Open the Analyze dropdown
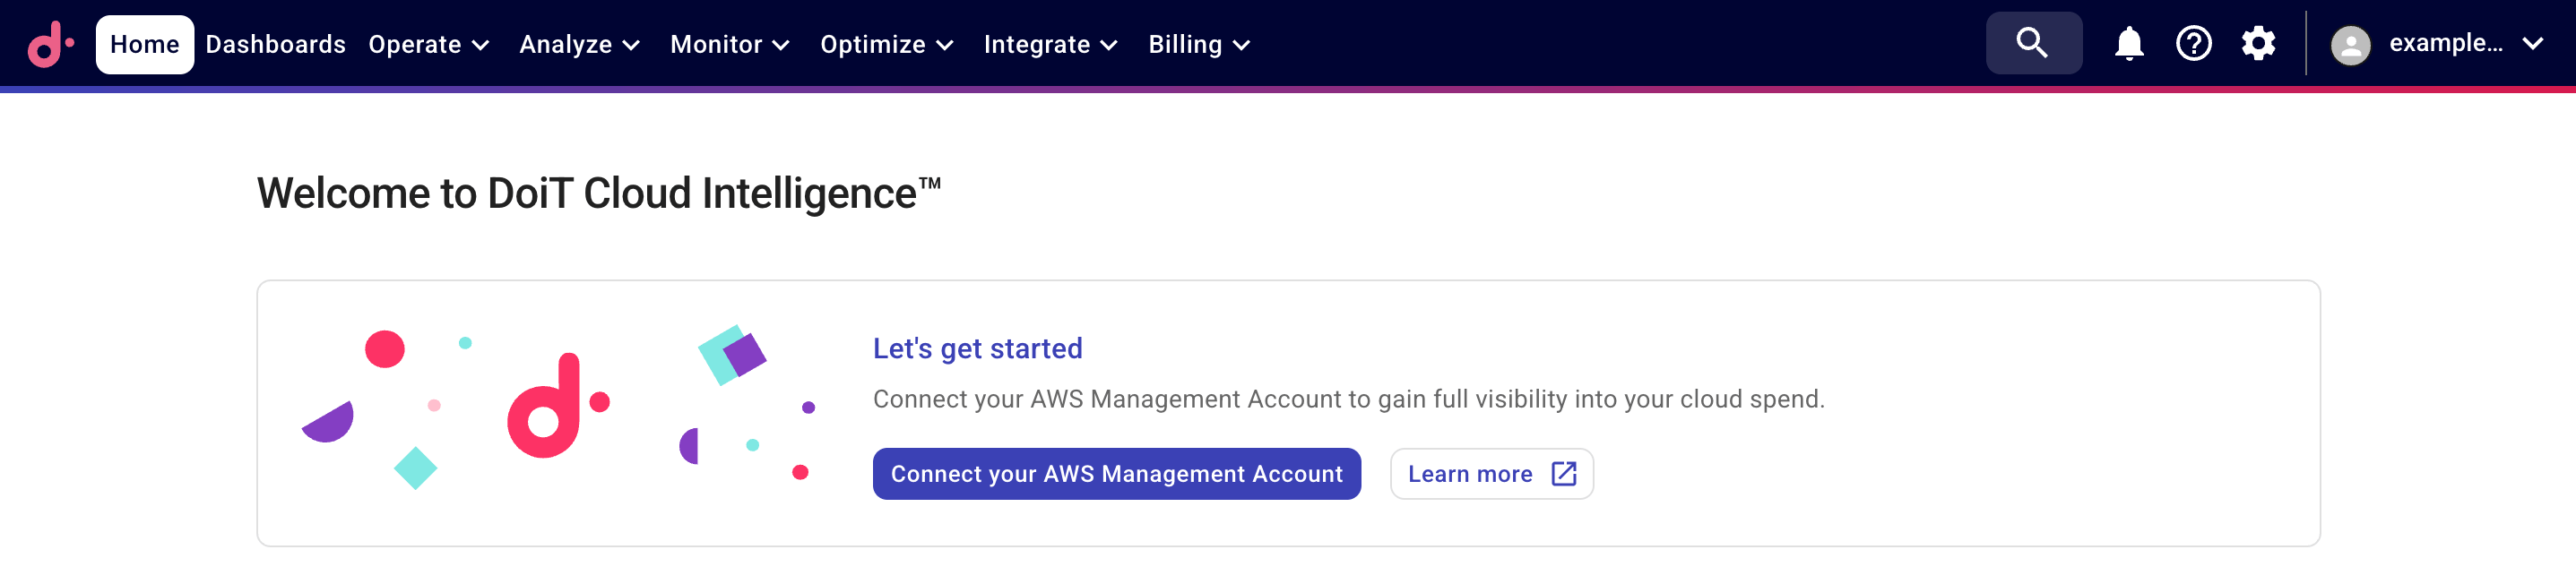Screen dimensions: 2576x584 pyautogui.click(x=579, y=44)
